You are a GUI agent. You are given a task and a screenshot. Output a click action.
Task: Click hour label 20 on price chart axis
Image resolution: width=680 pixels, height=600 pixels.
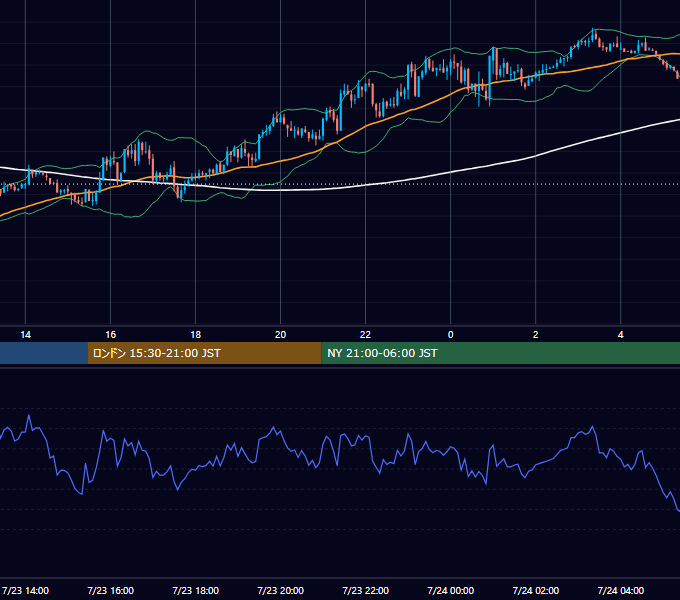tap(281, 335)
